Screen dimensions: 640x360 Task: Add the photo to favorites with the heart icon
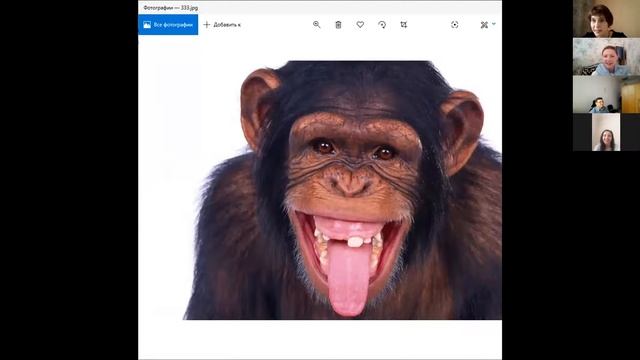tap(360, 24)
